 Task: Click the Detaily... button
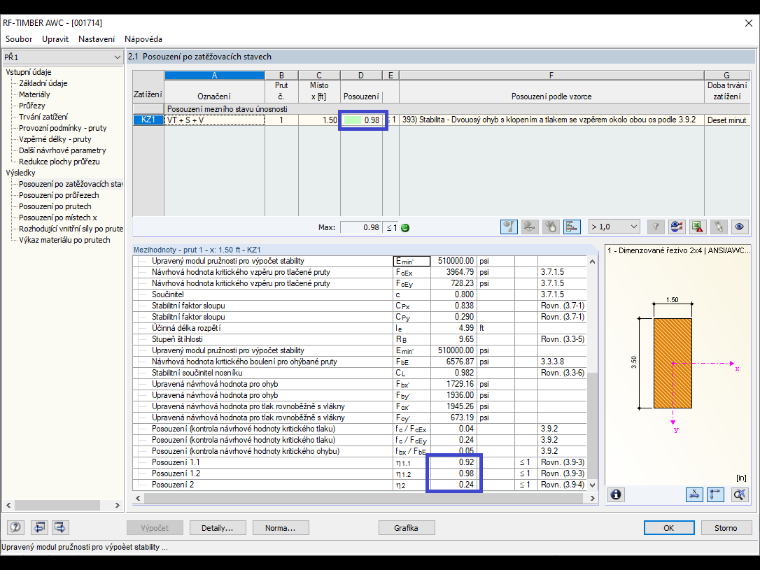coord(218,528)
